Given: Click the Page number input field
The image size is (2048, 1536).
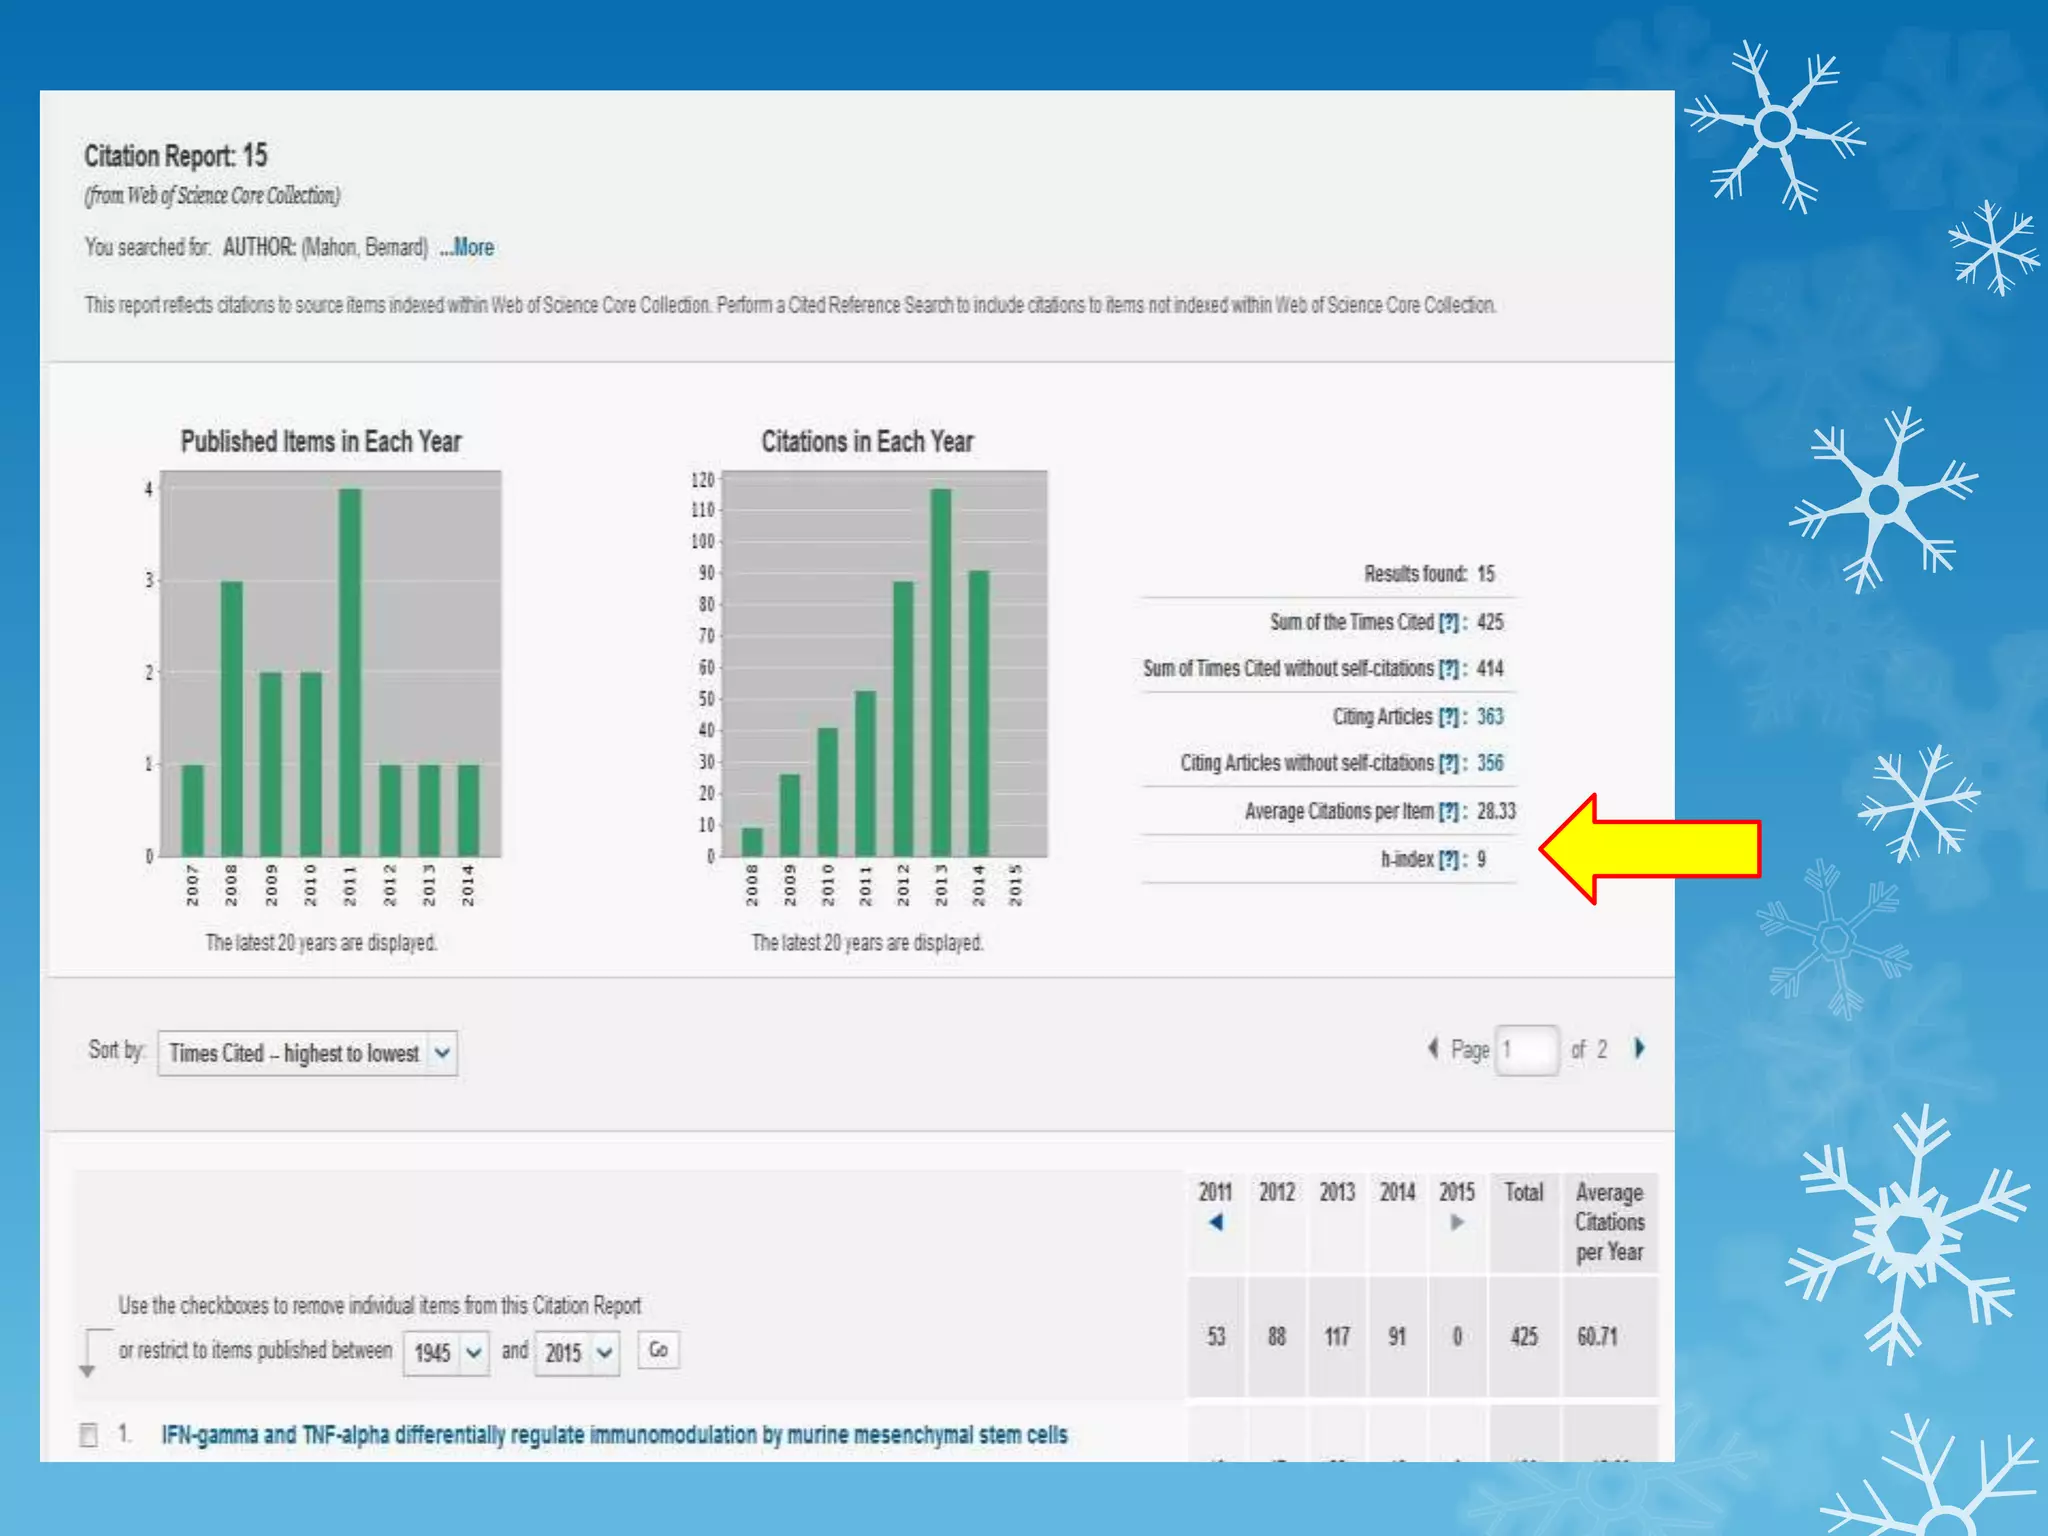Looking at the screenshot, I should pos(1527,1050).
